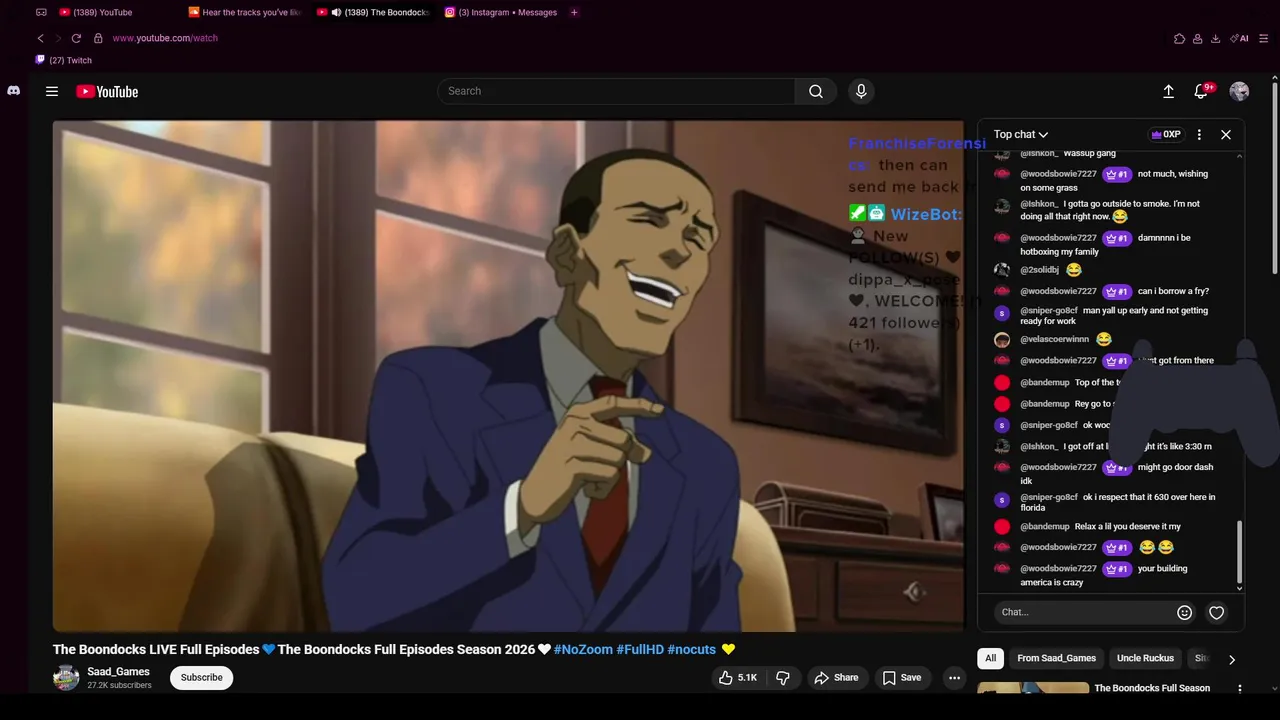The height and width of the screenshot is (720, 1280).
Task: Open the browser downloads icon
Action: pyautogui.click(x=1215, y=38)
